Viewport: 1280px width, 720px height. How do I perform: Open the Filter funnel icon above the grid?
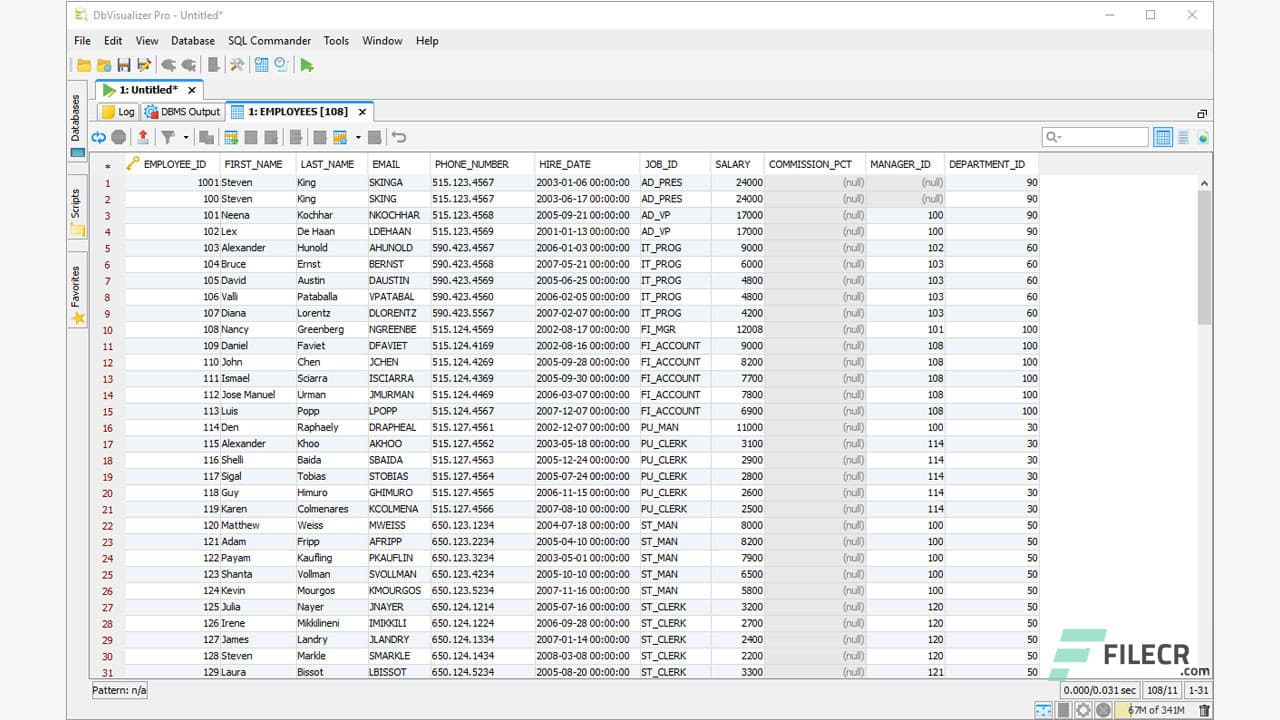click(x=169, y=137)
